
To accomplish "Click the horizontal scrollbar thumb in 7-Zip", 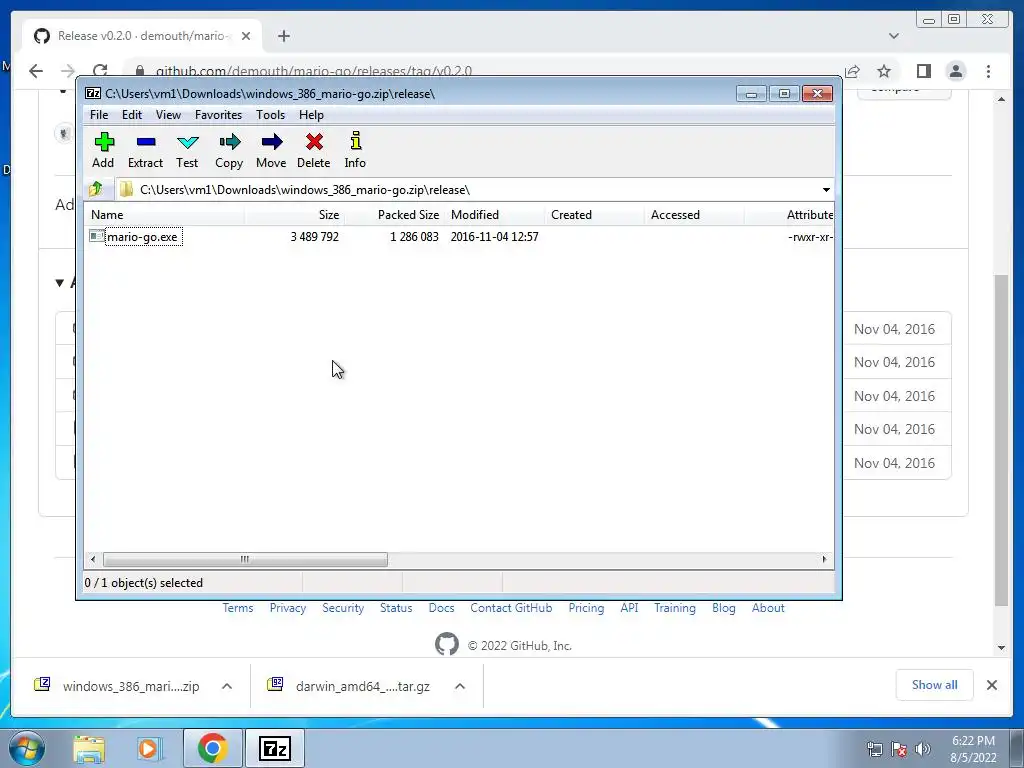I will (245, 560).
